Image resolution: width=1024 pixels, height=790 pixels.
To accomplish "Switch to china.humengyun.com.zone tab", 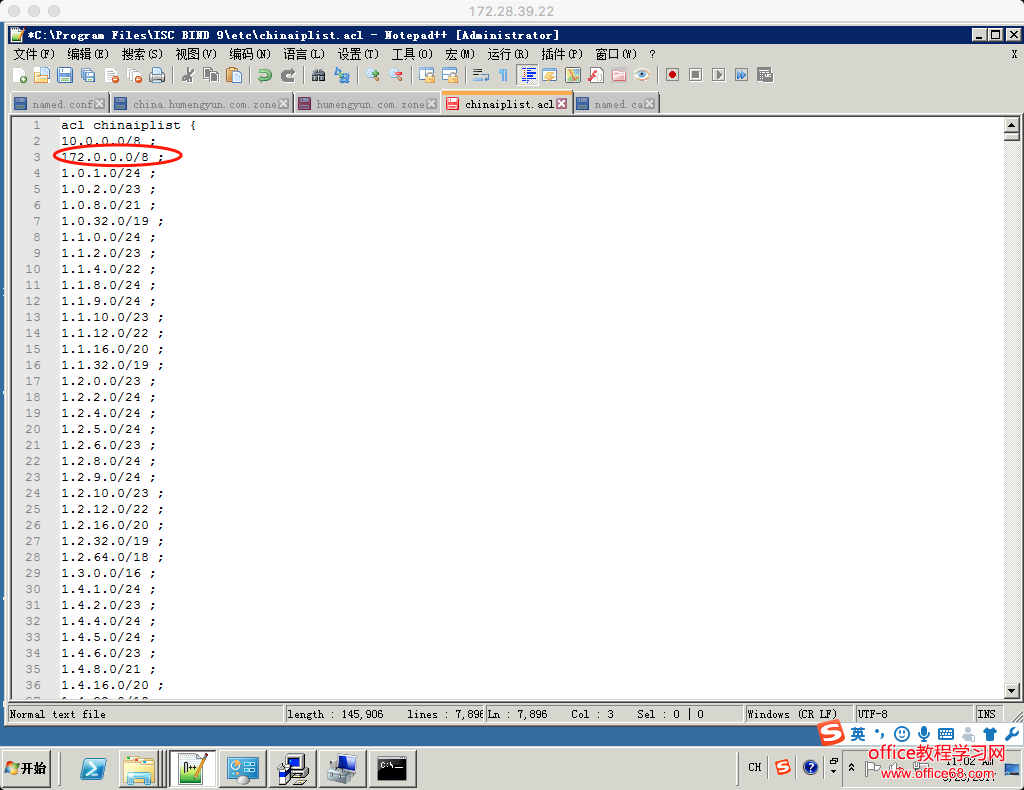I will click(x=204, y=104).
